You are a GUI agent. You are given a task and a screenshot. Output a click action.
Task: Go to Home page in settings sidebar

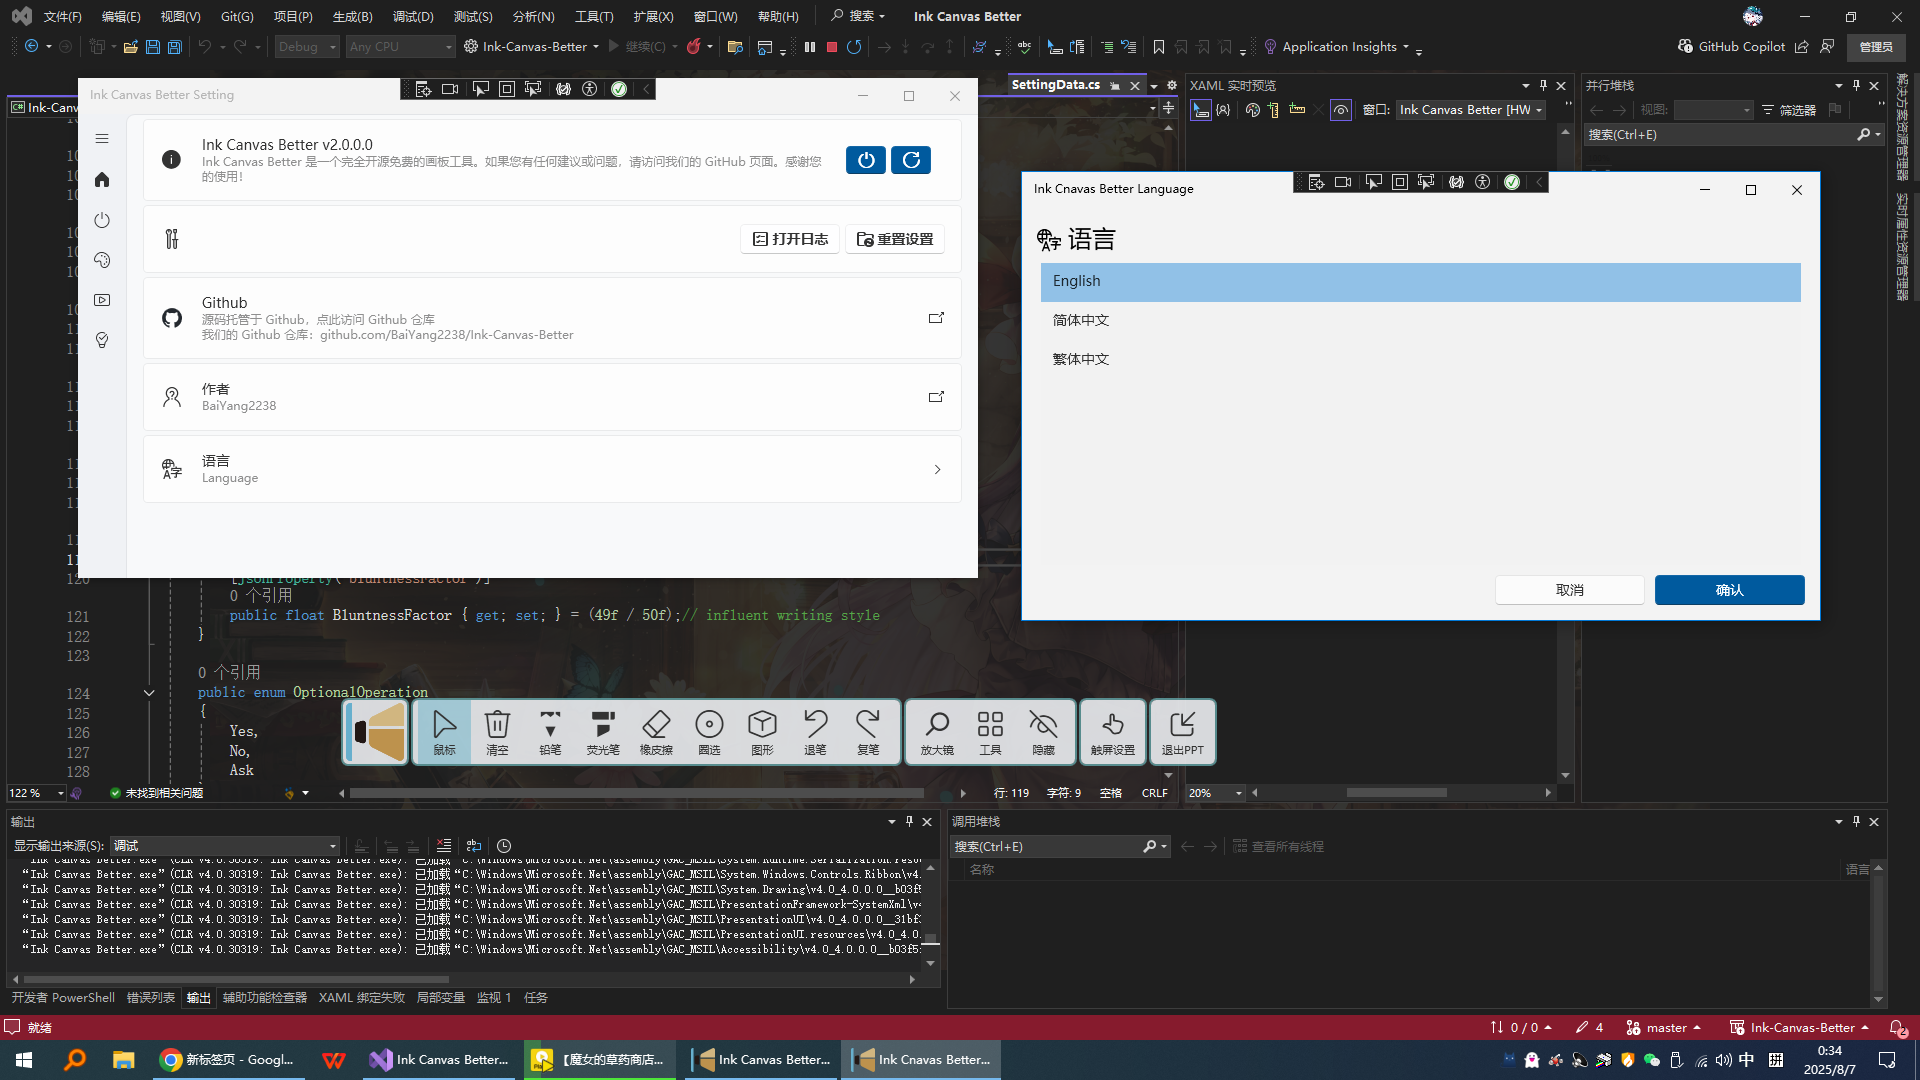(x=102, y=180)
